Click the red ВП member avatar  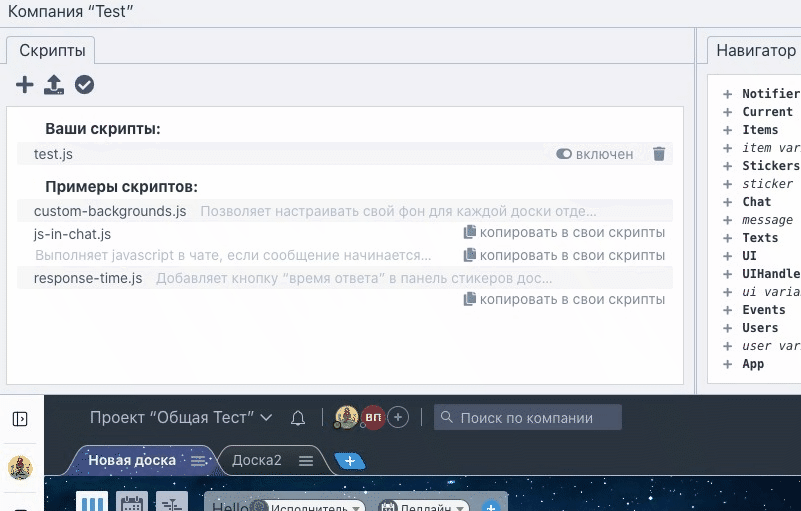tap(373, 417)
